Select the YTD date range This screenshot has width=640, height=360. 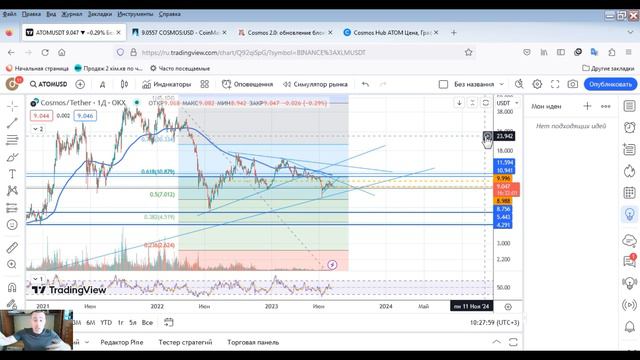coord(106,322)
